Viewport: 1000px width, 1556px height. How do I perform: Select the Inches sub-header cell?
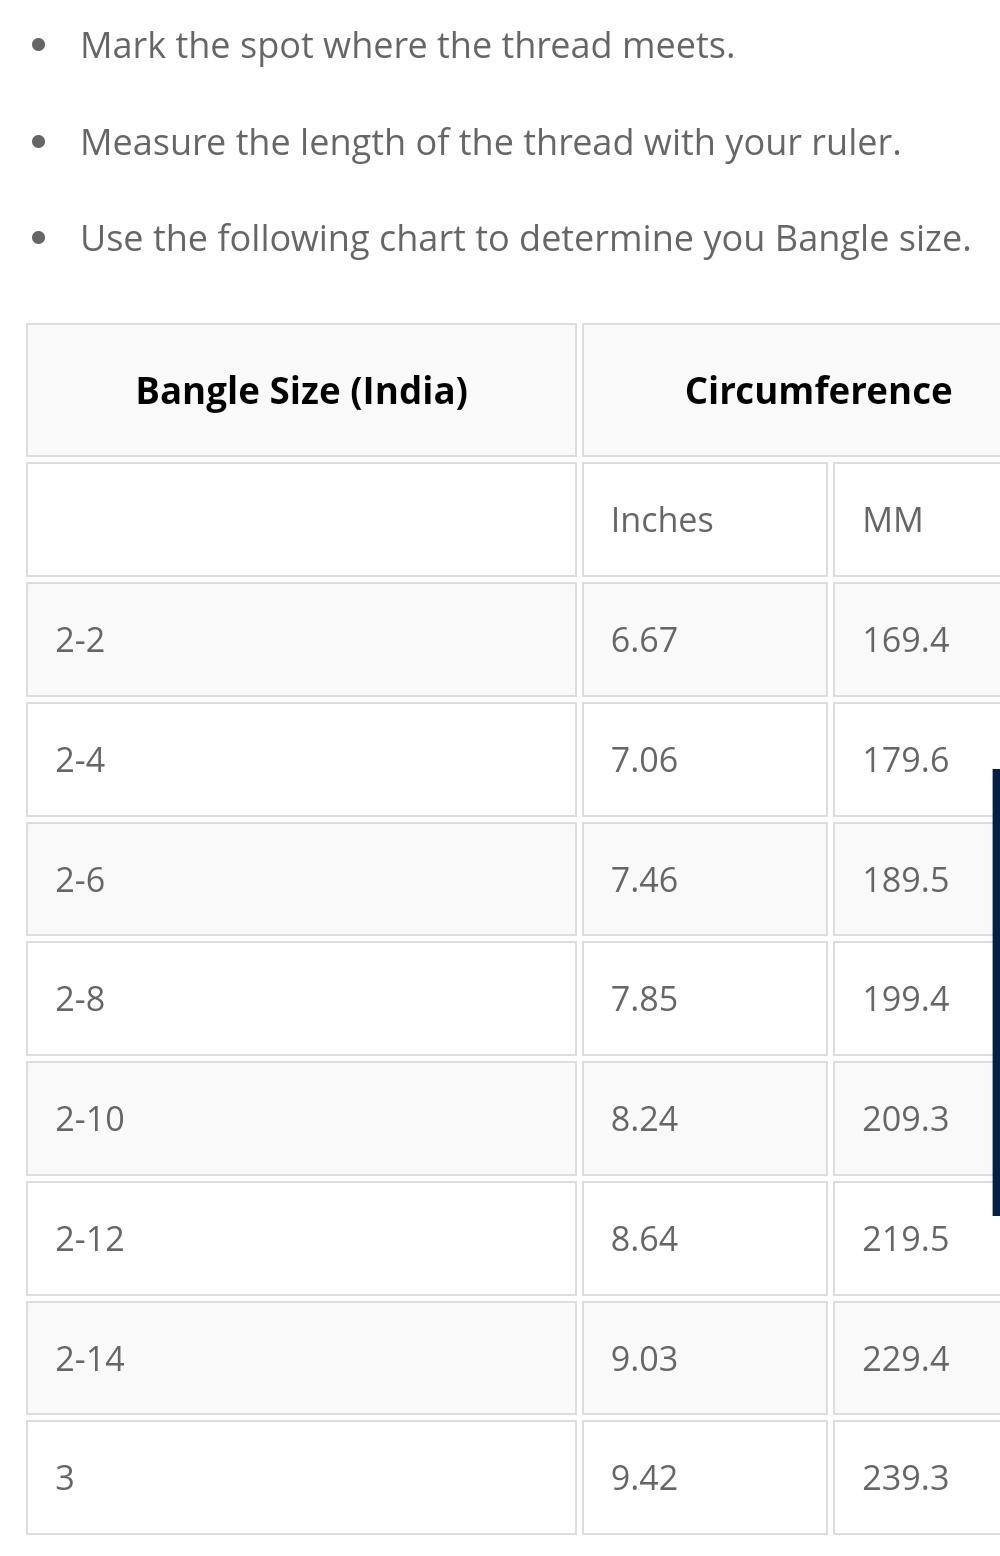click(705, 519)
